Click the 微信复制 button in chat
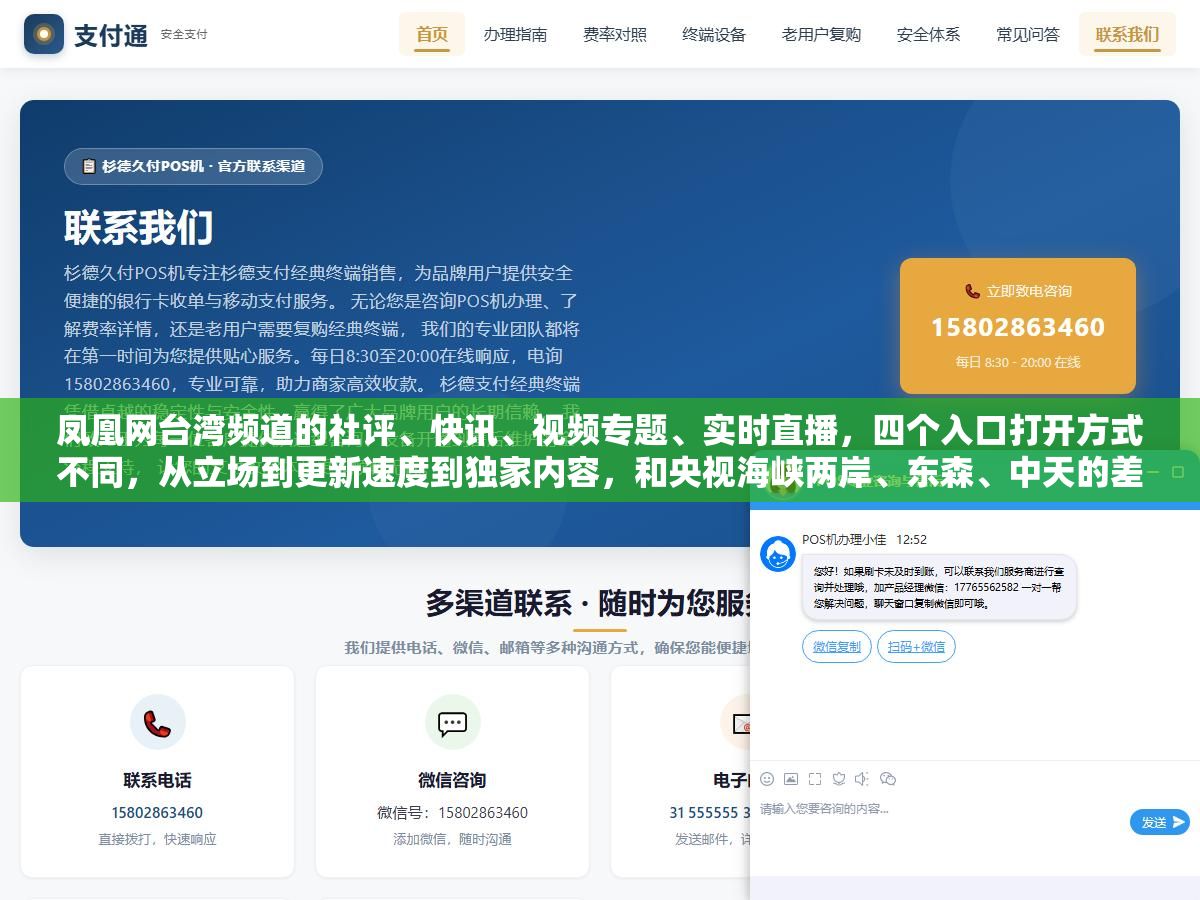 point(837,647)
